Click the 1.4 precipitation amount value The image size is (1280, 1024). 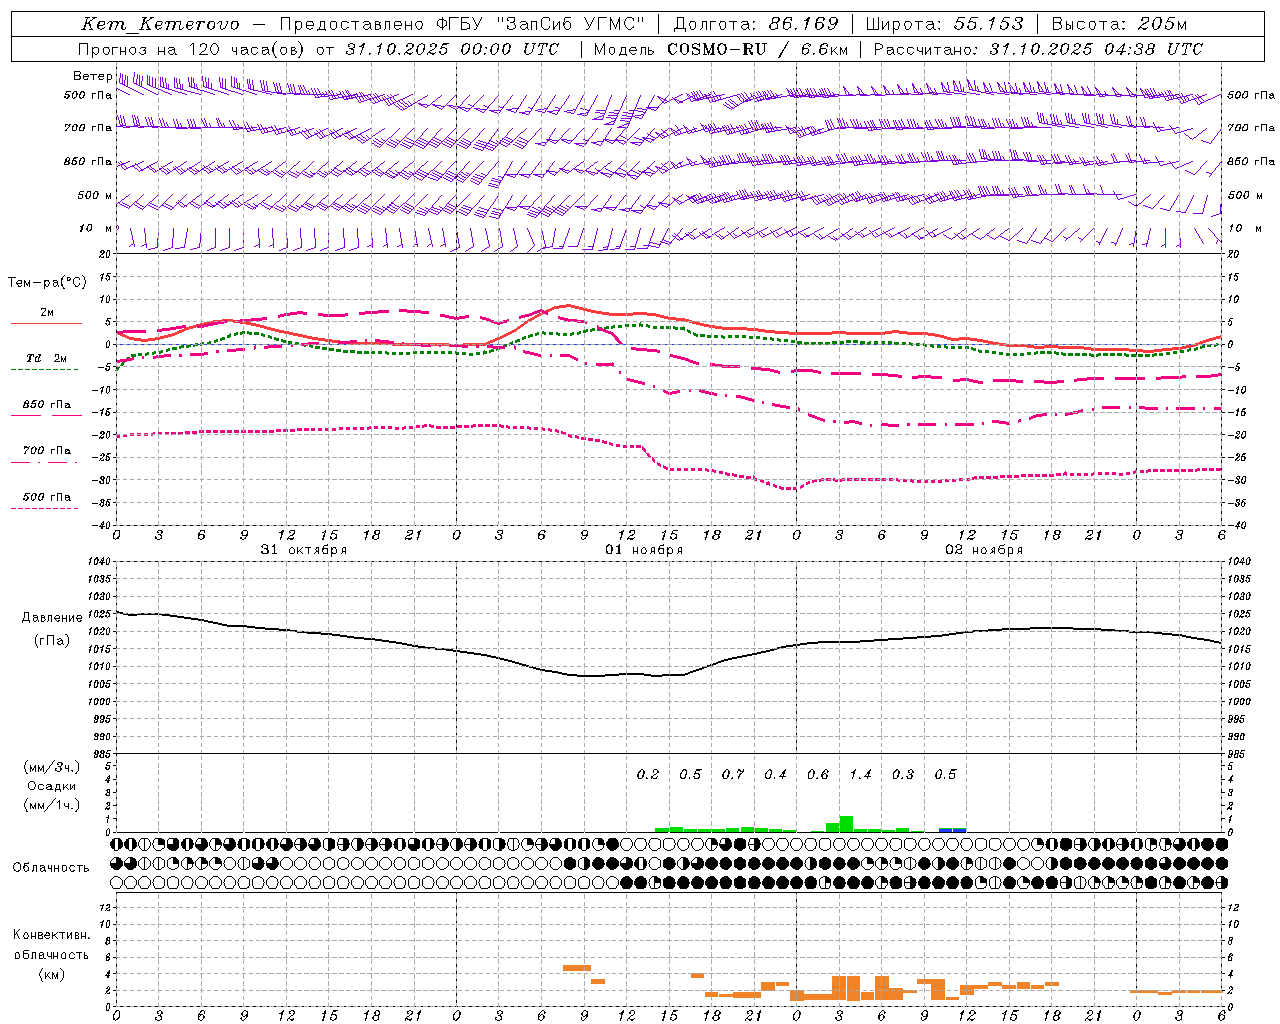click(860, 774)
